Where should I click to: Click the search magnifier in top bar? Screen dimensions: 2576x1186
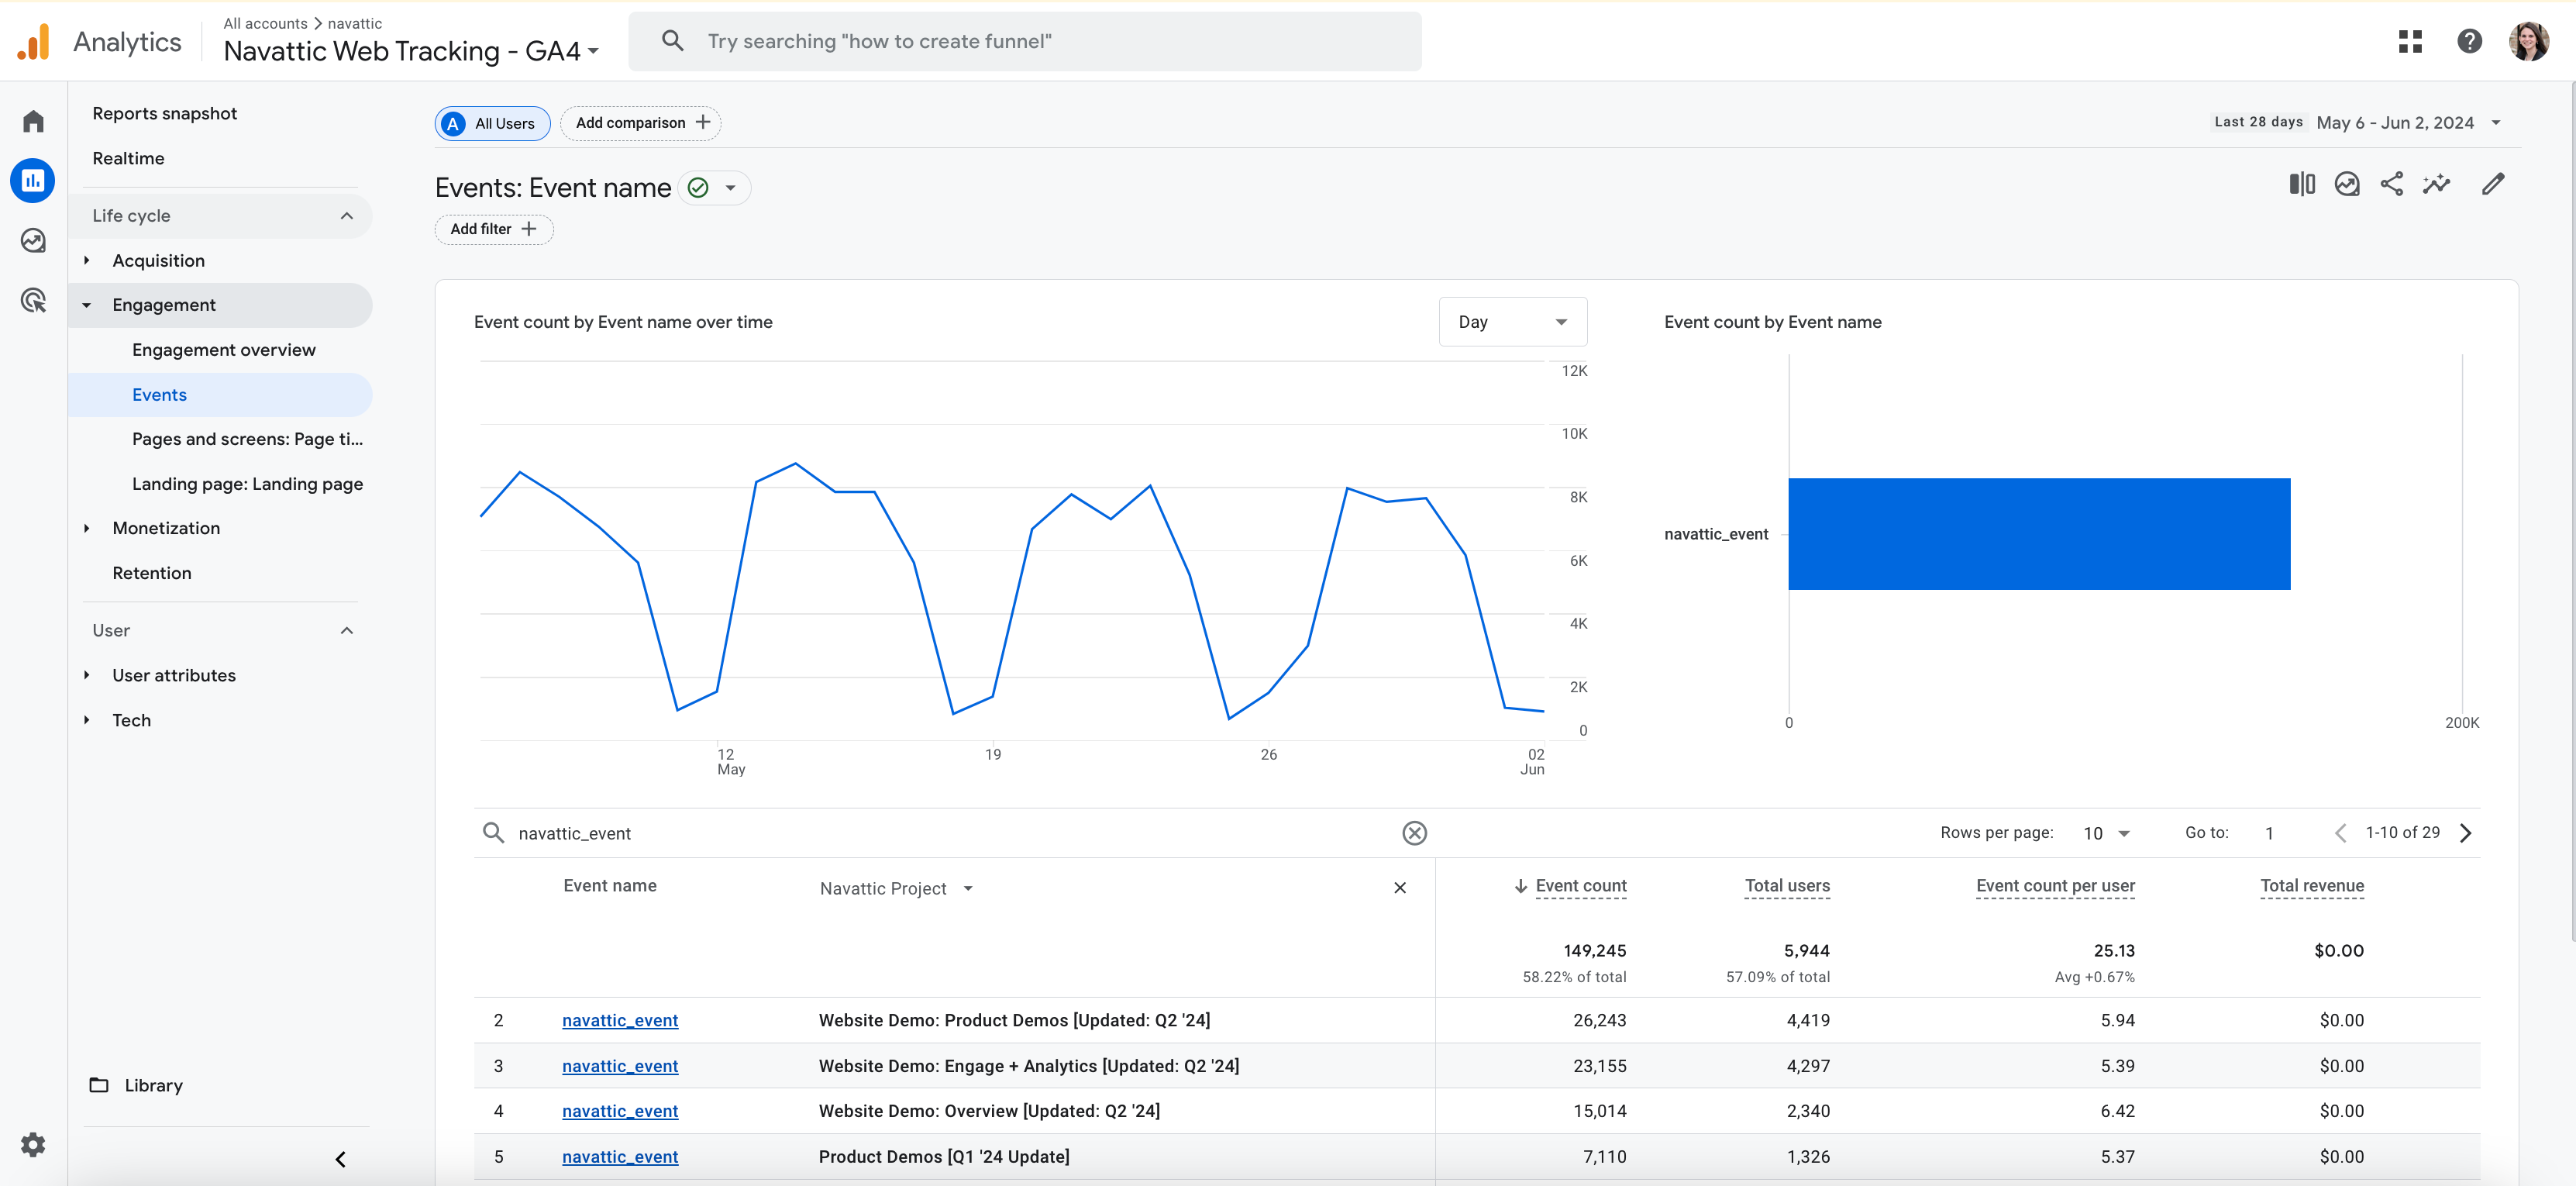[x=673, y=41]
